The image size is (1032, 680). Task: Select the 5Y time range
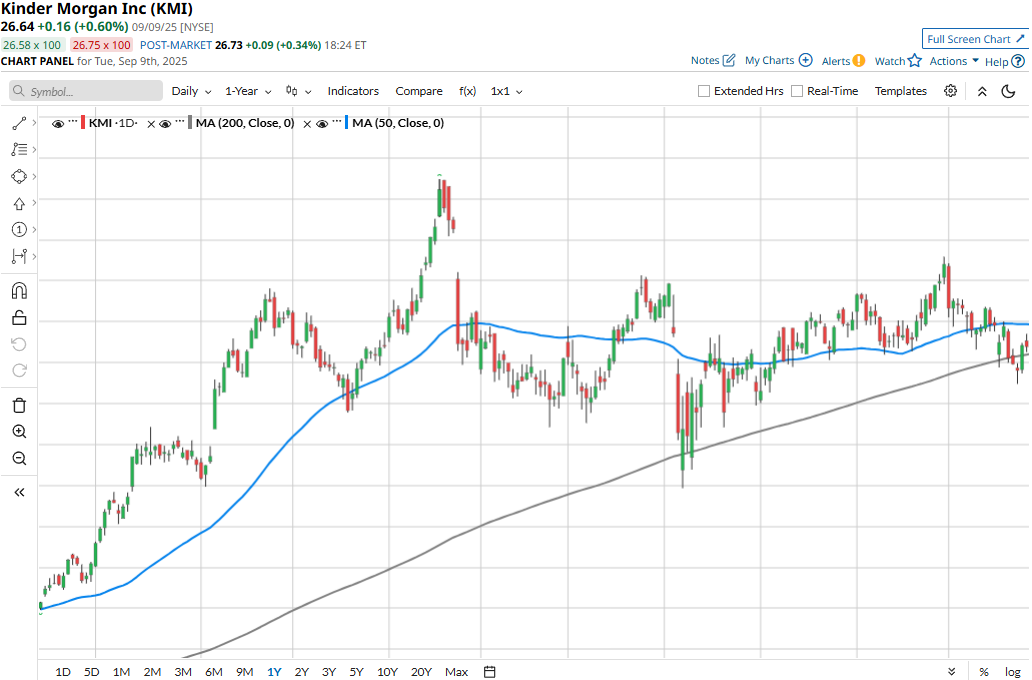click(356, 671)
